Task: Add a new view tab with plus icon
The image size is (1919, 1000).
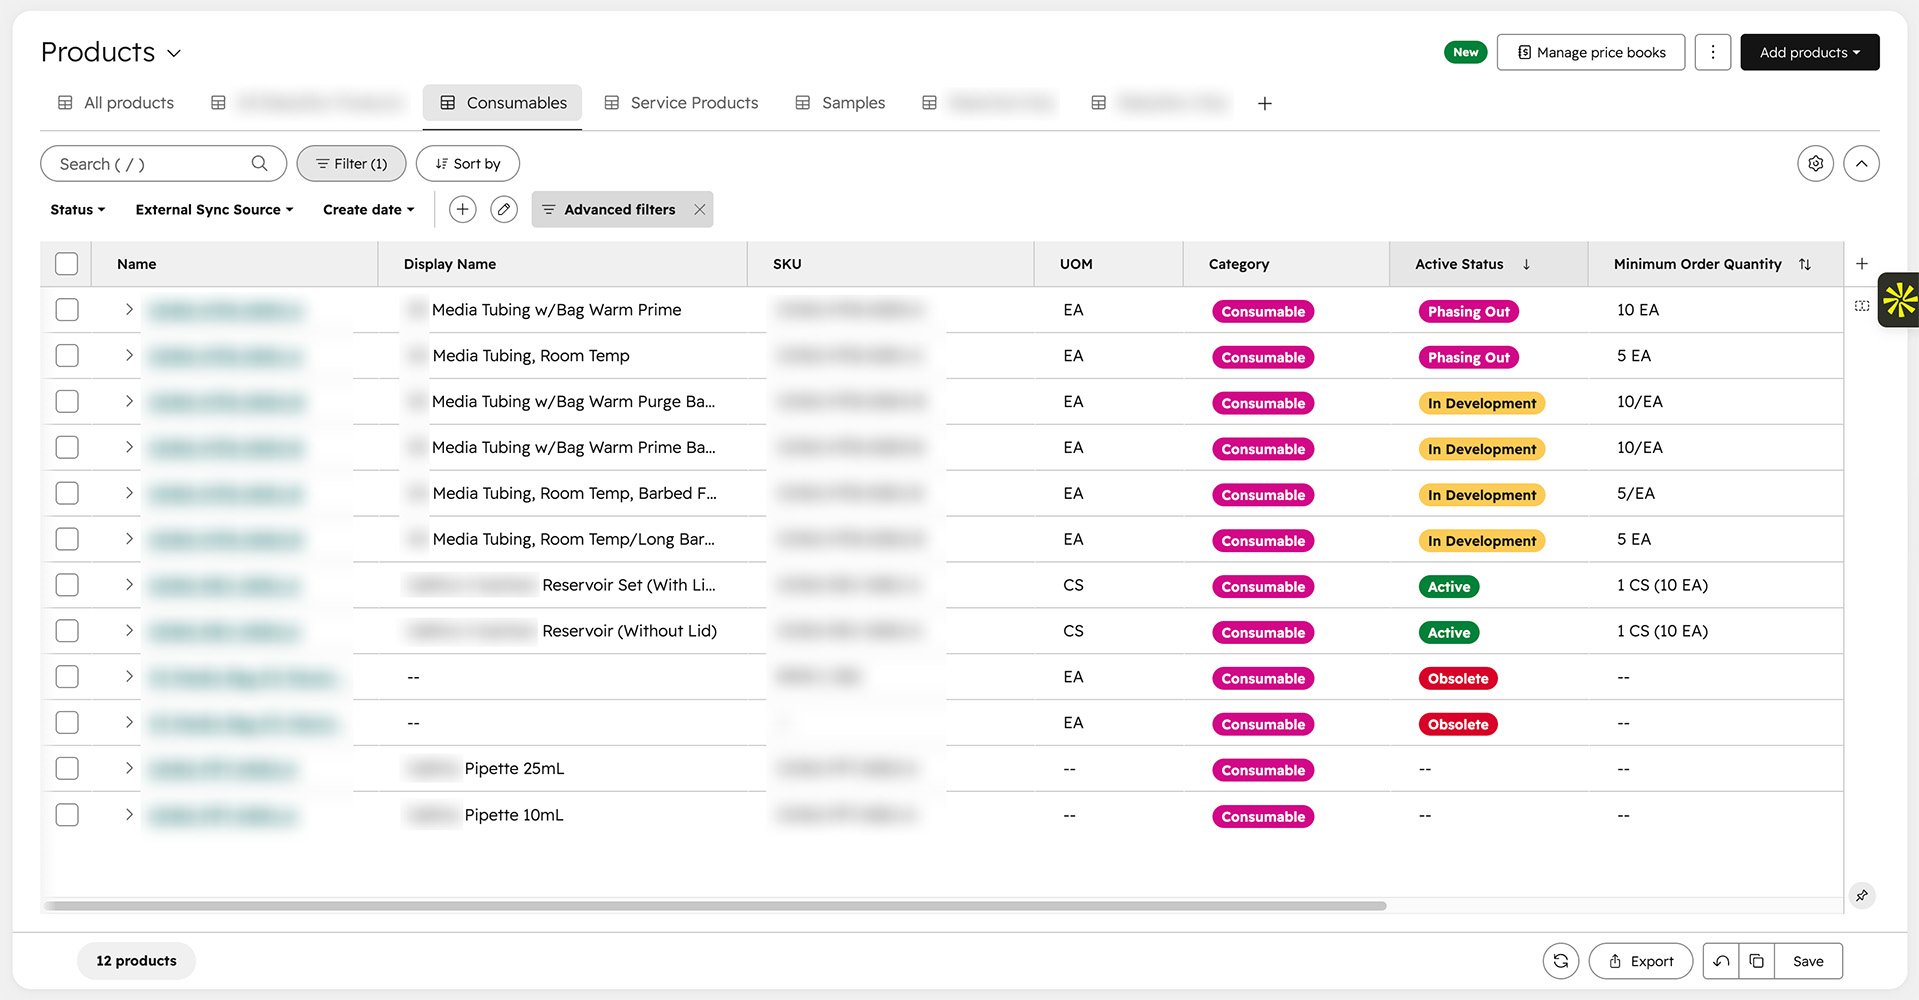Action: coord(1264,103)
